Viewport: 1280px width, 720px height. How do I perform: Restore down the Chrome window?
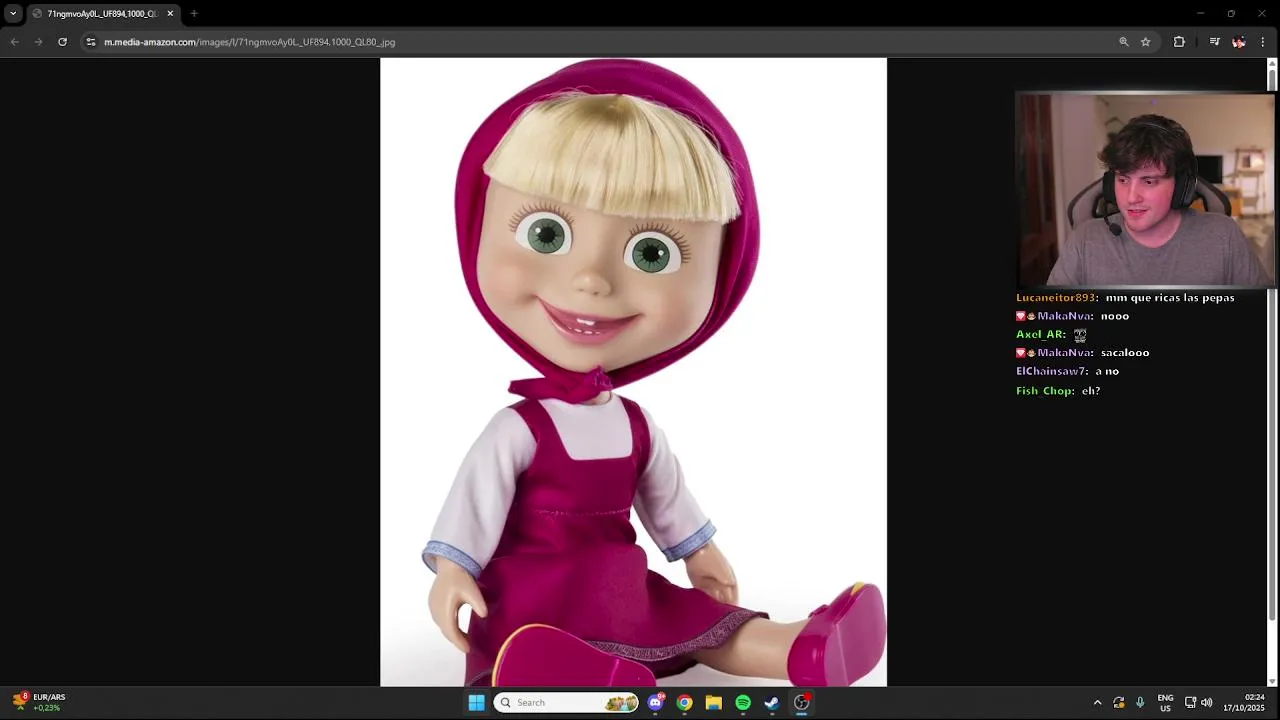tap(1231, 14)
